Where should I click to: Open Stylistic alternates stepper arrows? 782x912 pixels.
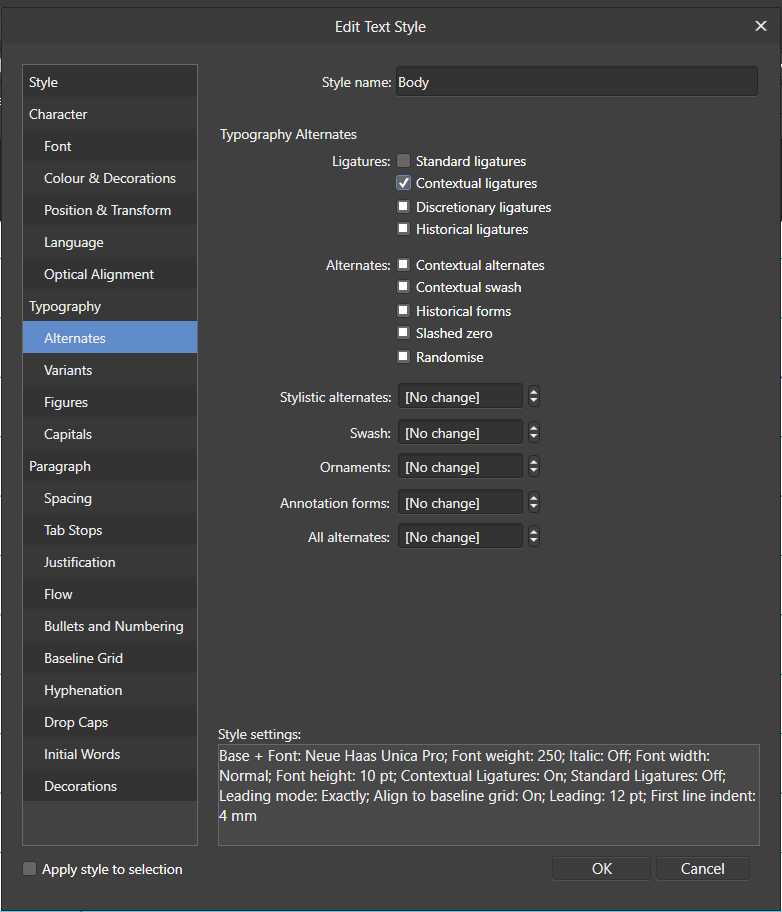tap(534, 397)
